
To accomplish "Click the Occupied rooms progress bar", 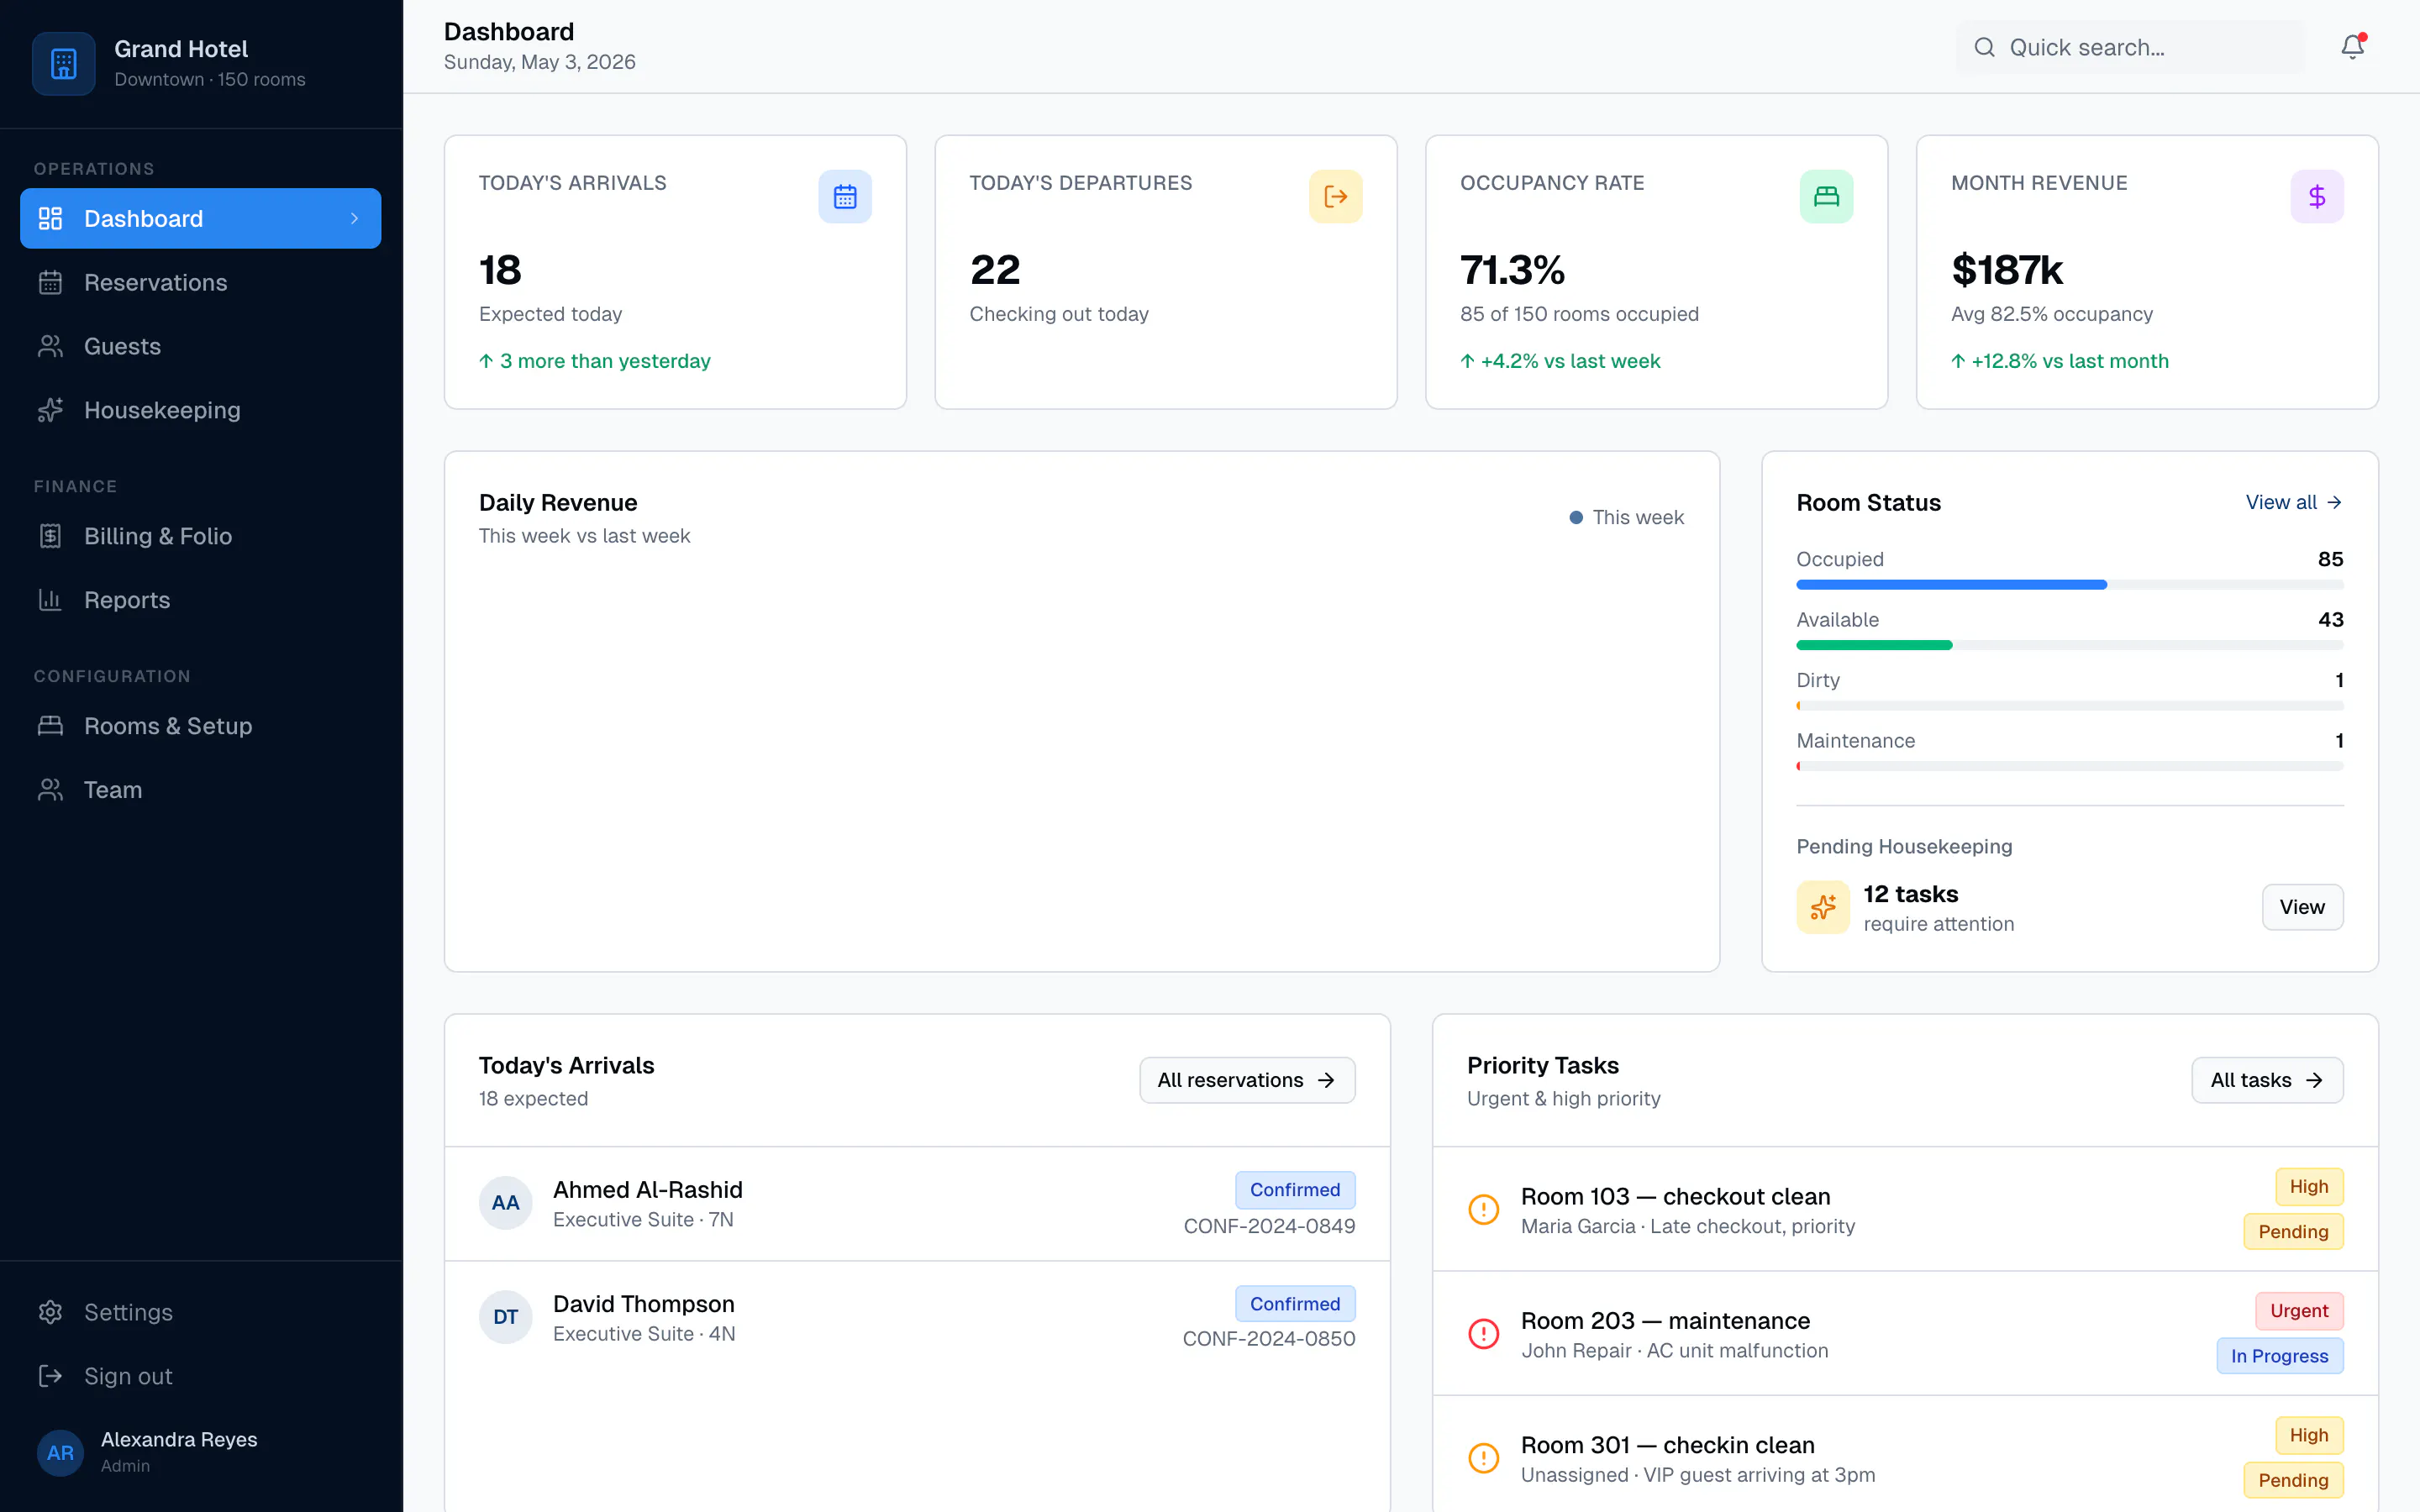I will [2069, 585].
